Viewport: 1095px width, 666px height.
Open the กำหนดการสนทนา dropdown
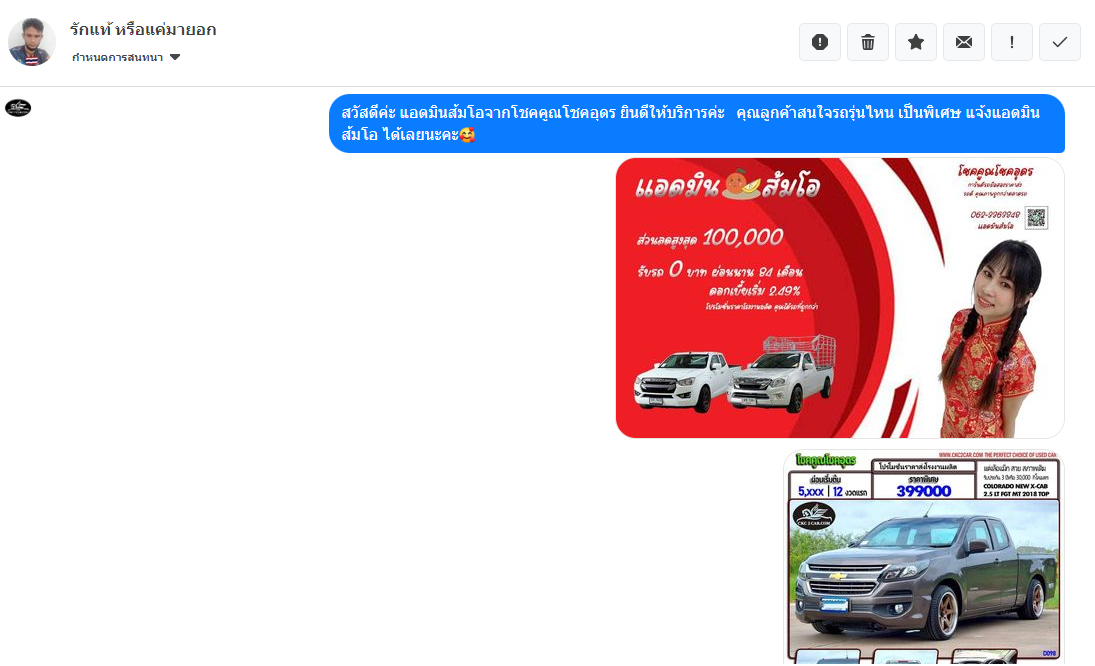coord(126,57)
